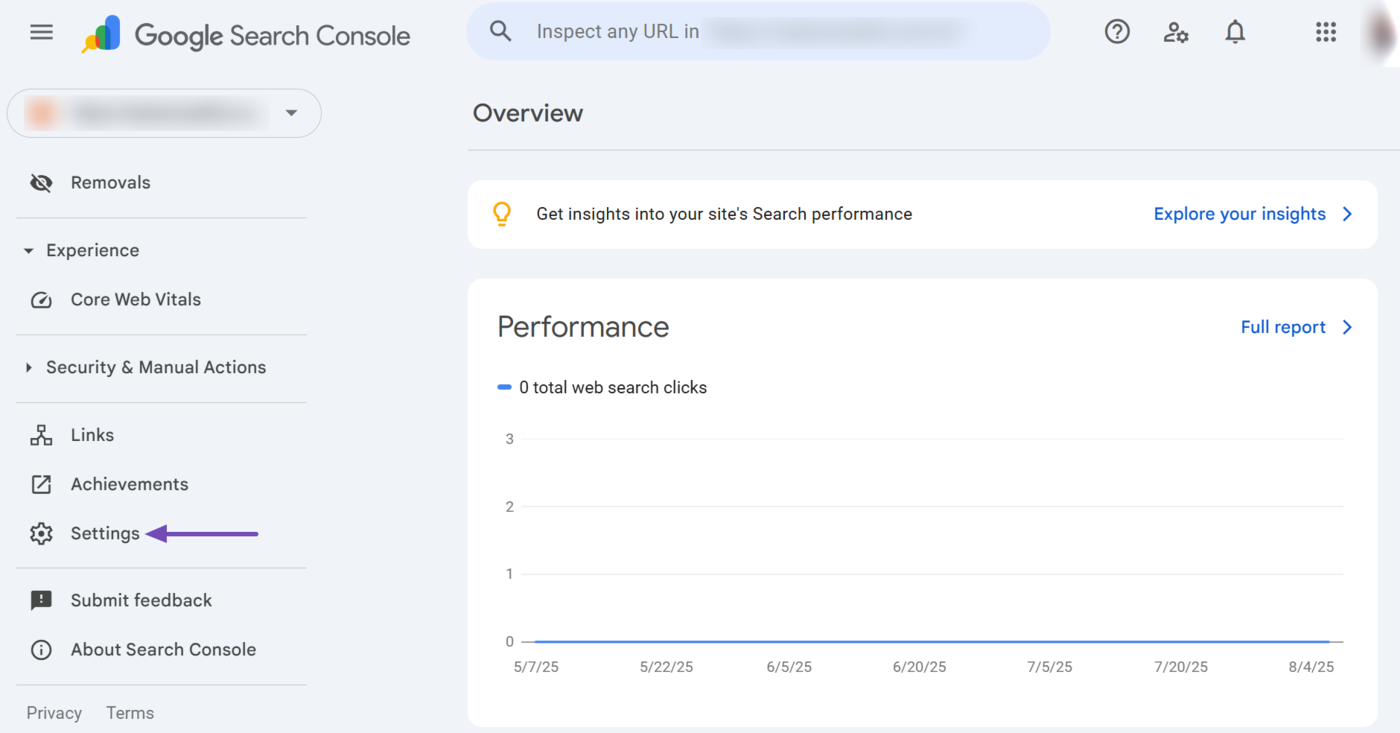Click the Core Web Vitals gauge icon

[41, 300]
